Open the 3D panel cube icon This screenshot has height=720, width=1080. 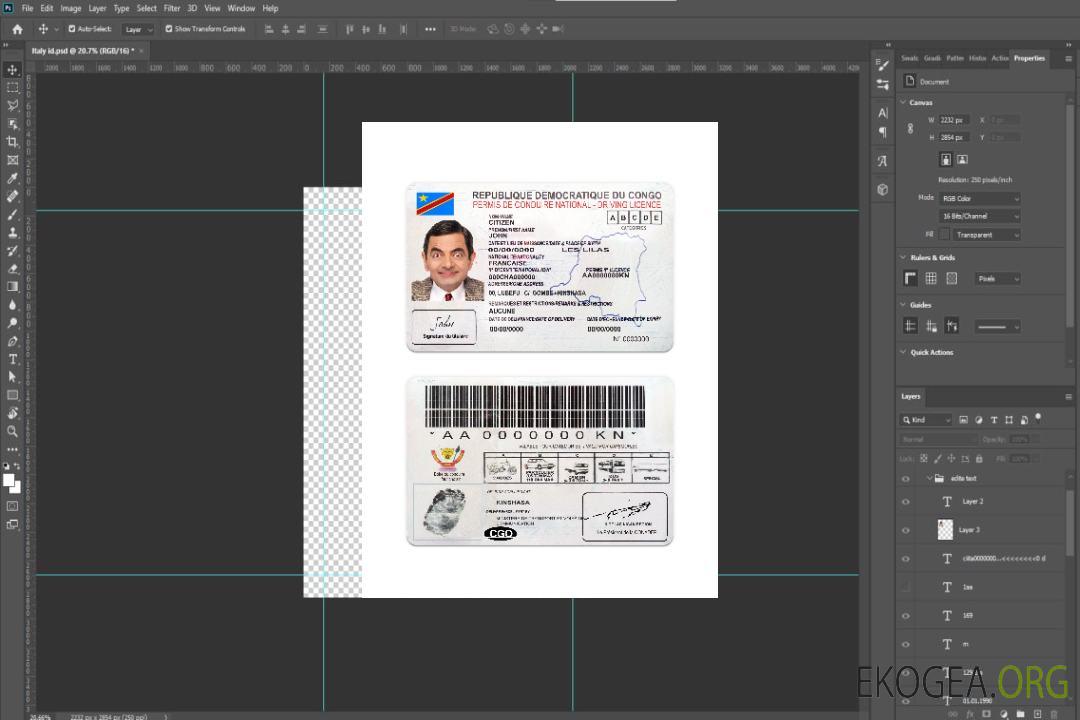tap(882, 189)
